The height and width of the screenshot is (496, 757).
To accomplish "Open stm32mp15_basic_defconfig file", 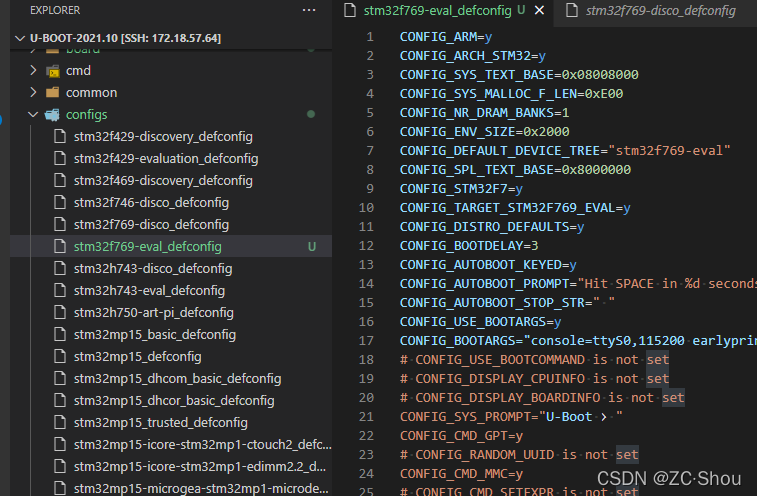I will (155, 334).
